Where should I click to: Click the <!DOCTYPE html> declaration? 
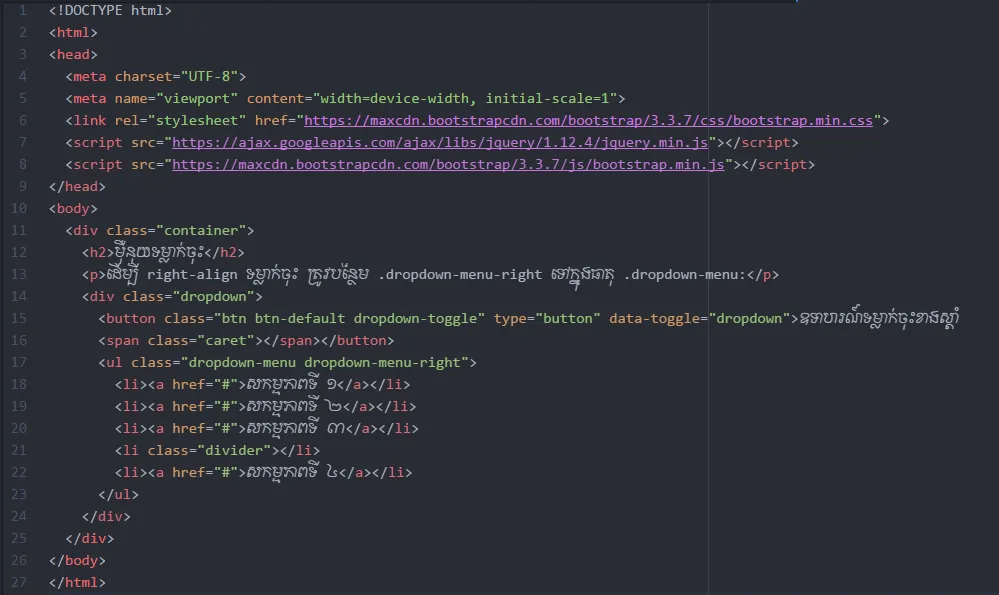pyautogui.click(x=110, y=11)
